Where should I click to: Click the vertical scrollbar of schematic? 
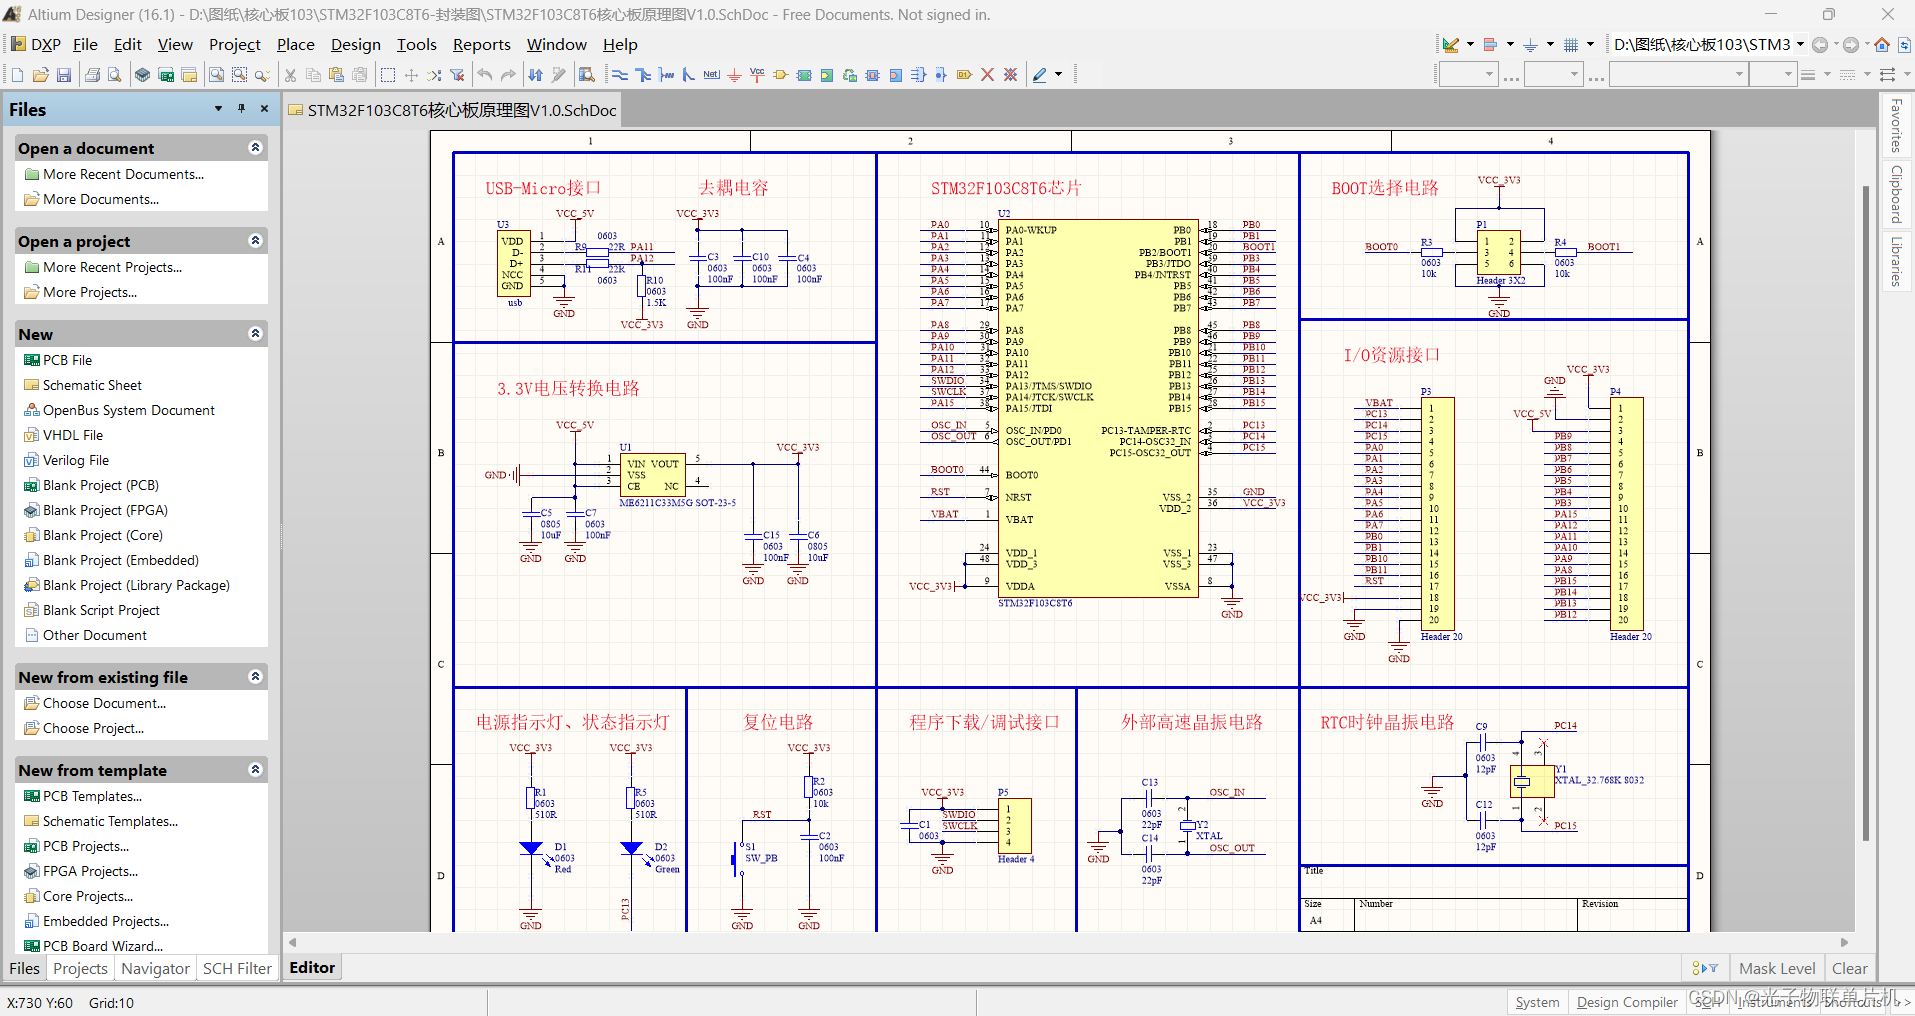point(1865,514)
